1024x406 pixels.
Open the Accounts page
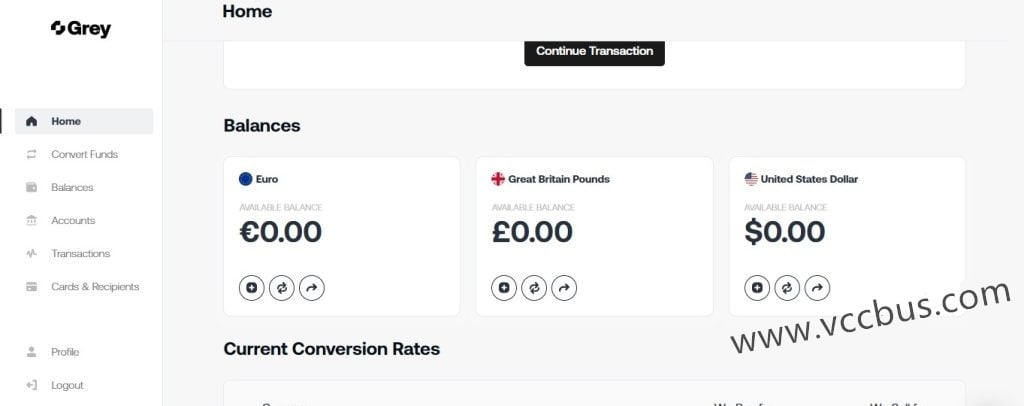84,221
